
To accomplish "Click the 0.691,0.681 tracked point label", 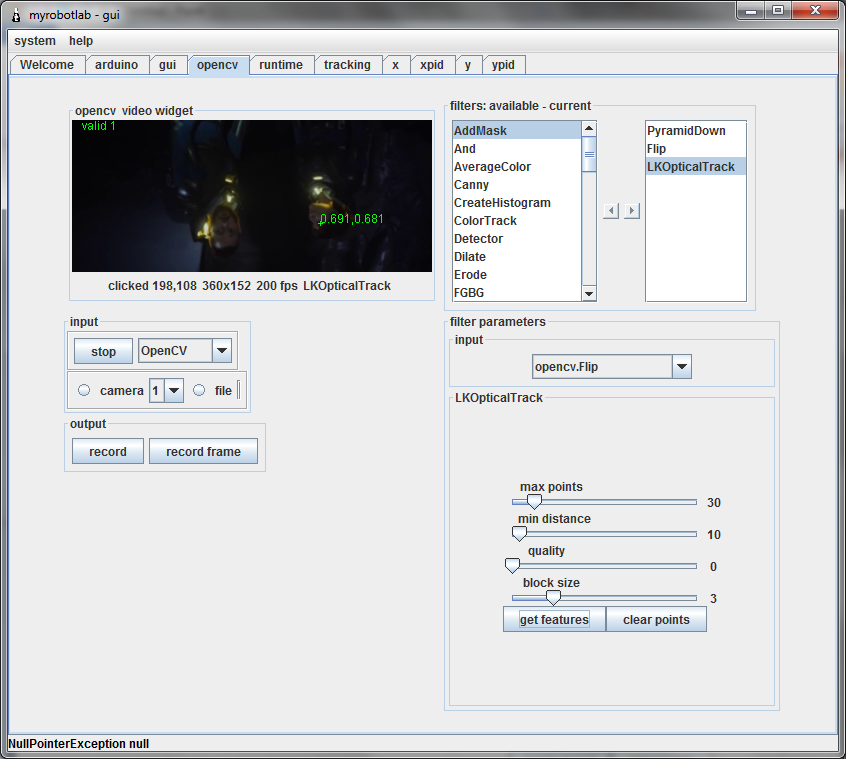I will click(x=351, y=218).
